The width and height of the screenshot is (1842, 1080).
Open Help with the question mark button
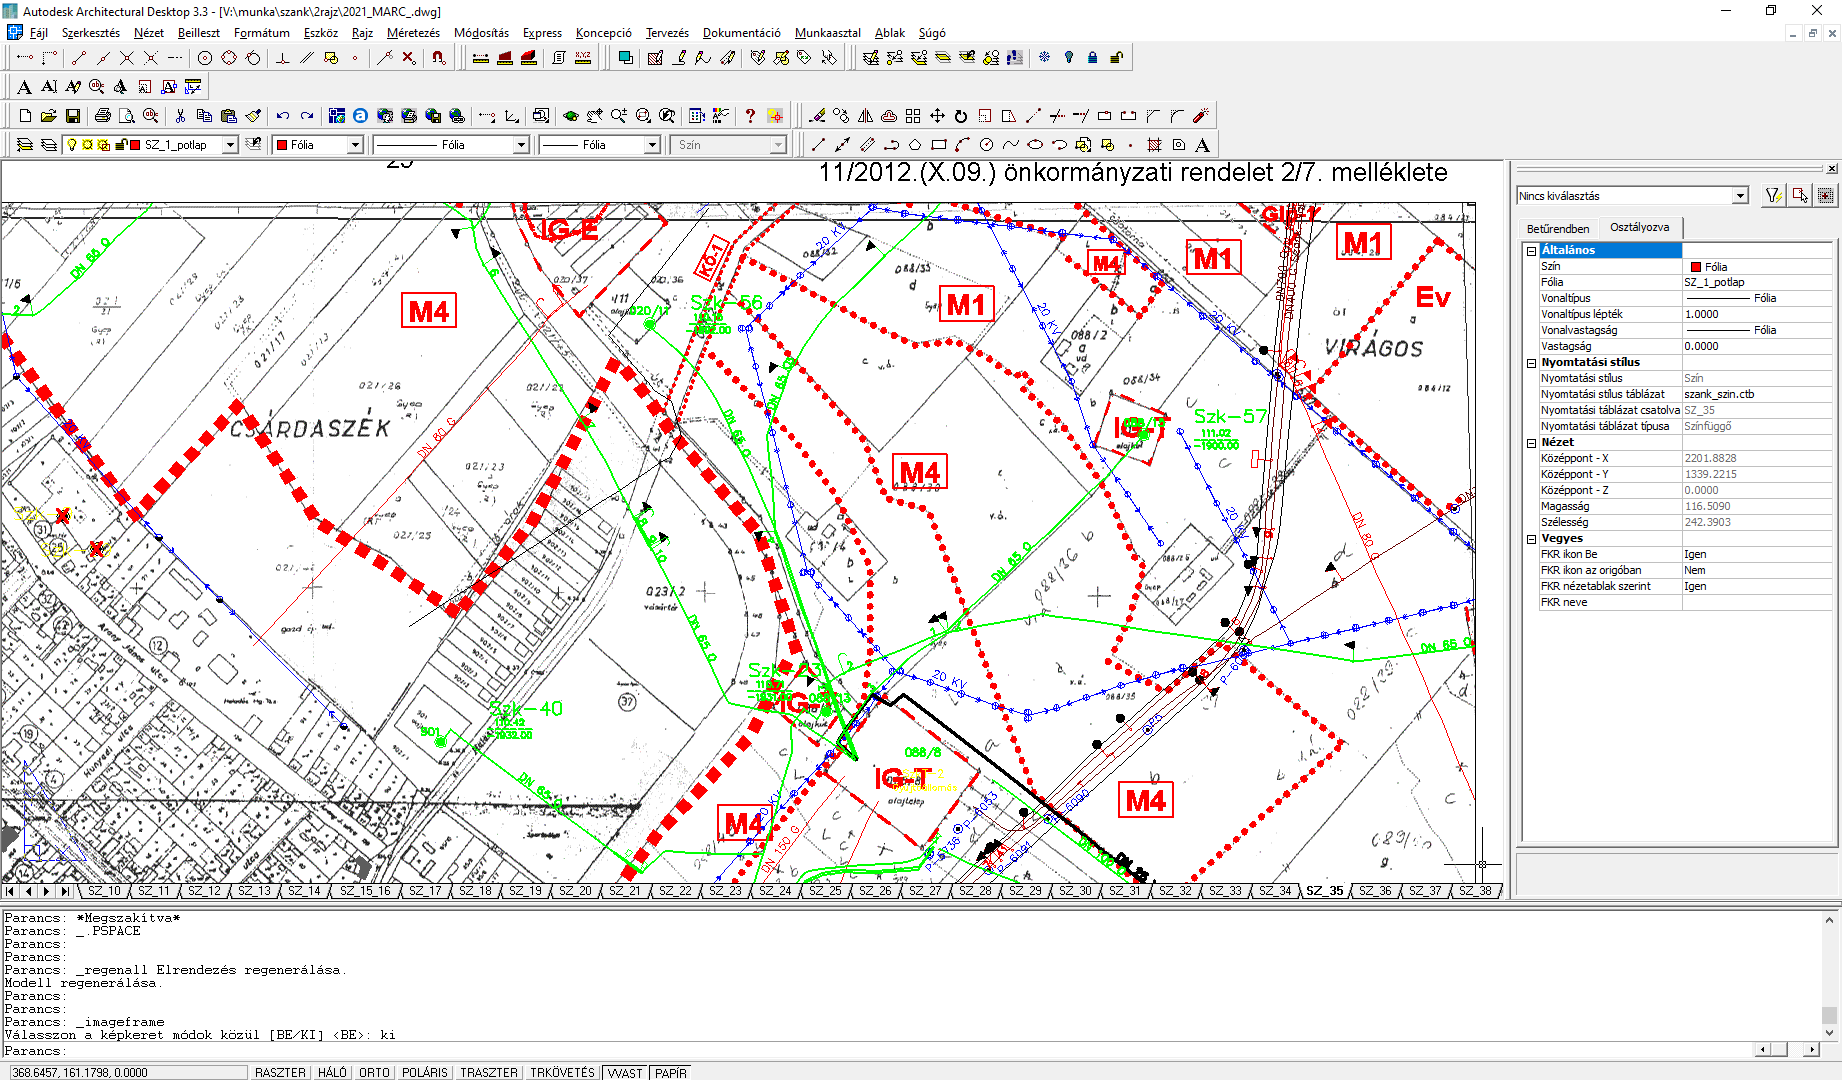[750, 115]
